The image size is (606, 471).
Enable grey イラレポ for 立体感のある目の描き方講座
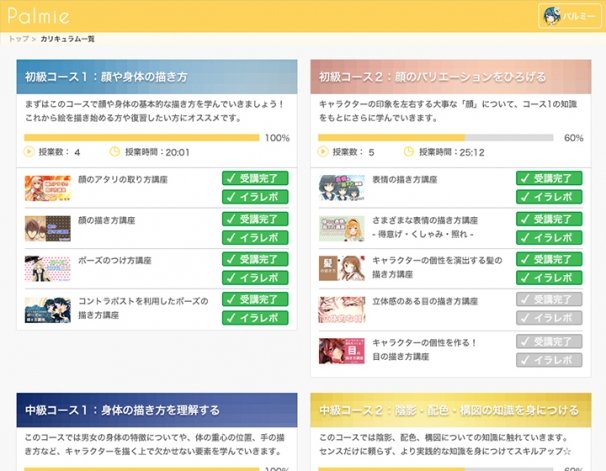click(549, 318)
